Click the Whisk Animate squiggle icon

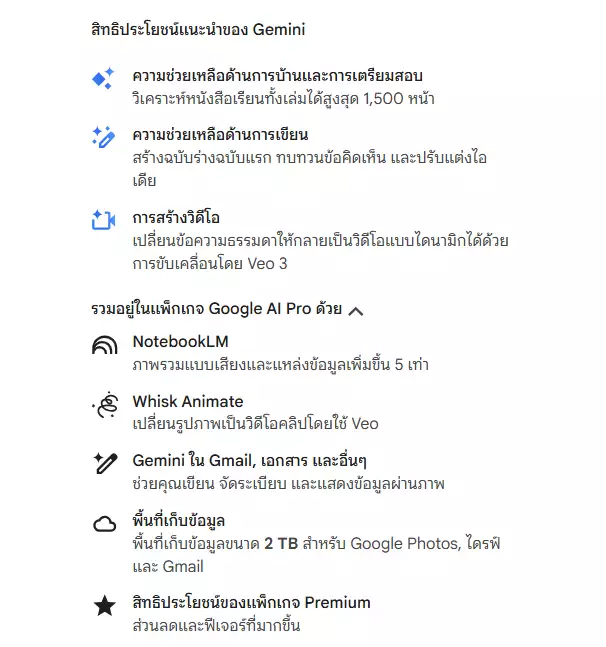104,404
